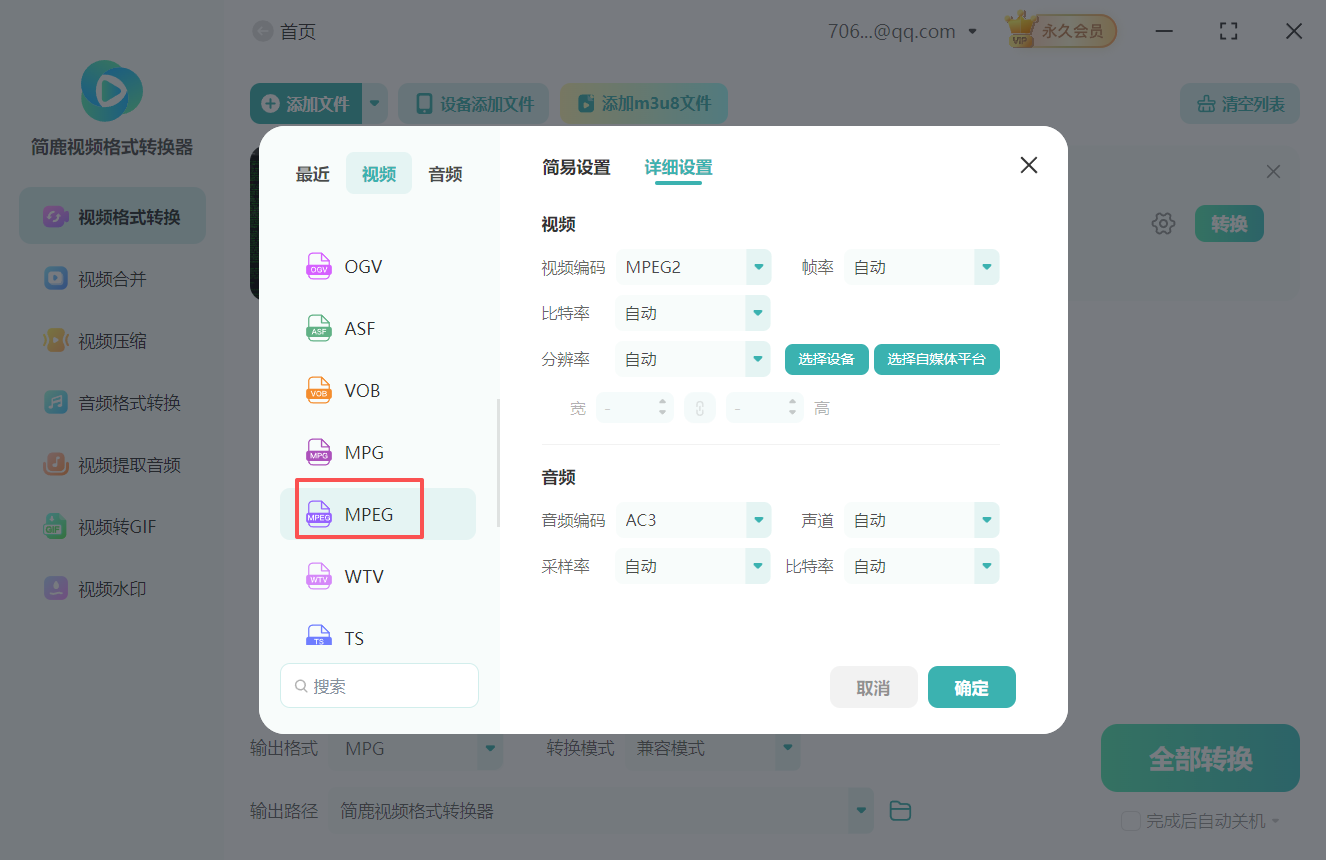Image resolution: width=1326 pixels, height=860 pixels.
Task: Switch to the 音频 format tab
Action: 444,173
